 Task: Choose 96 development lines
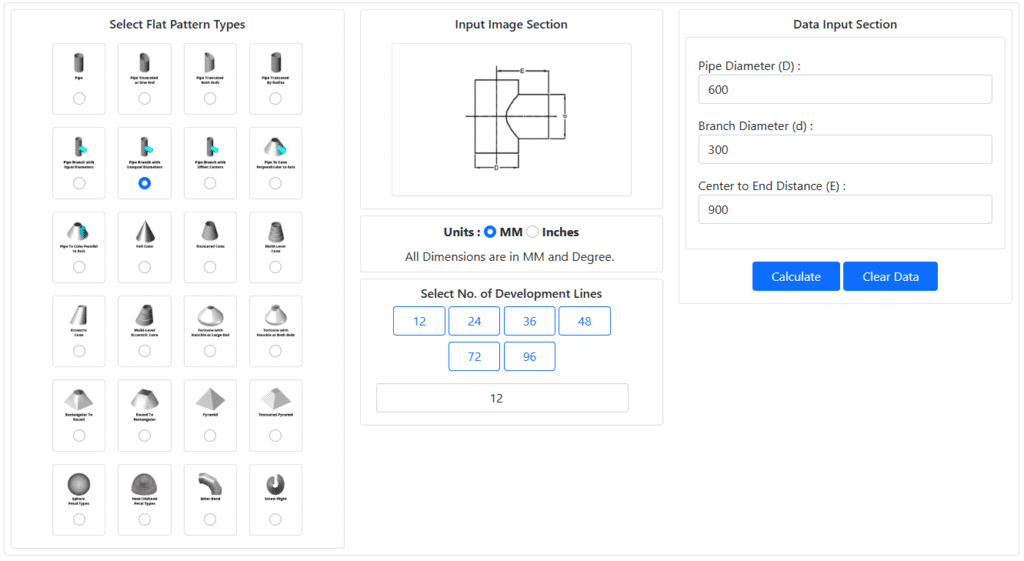click(530, 357)
